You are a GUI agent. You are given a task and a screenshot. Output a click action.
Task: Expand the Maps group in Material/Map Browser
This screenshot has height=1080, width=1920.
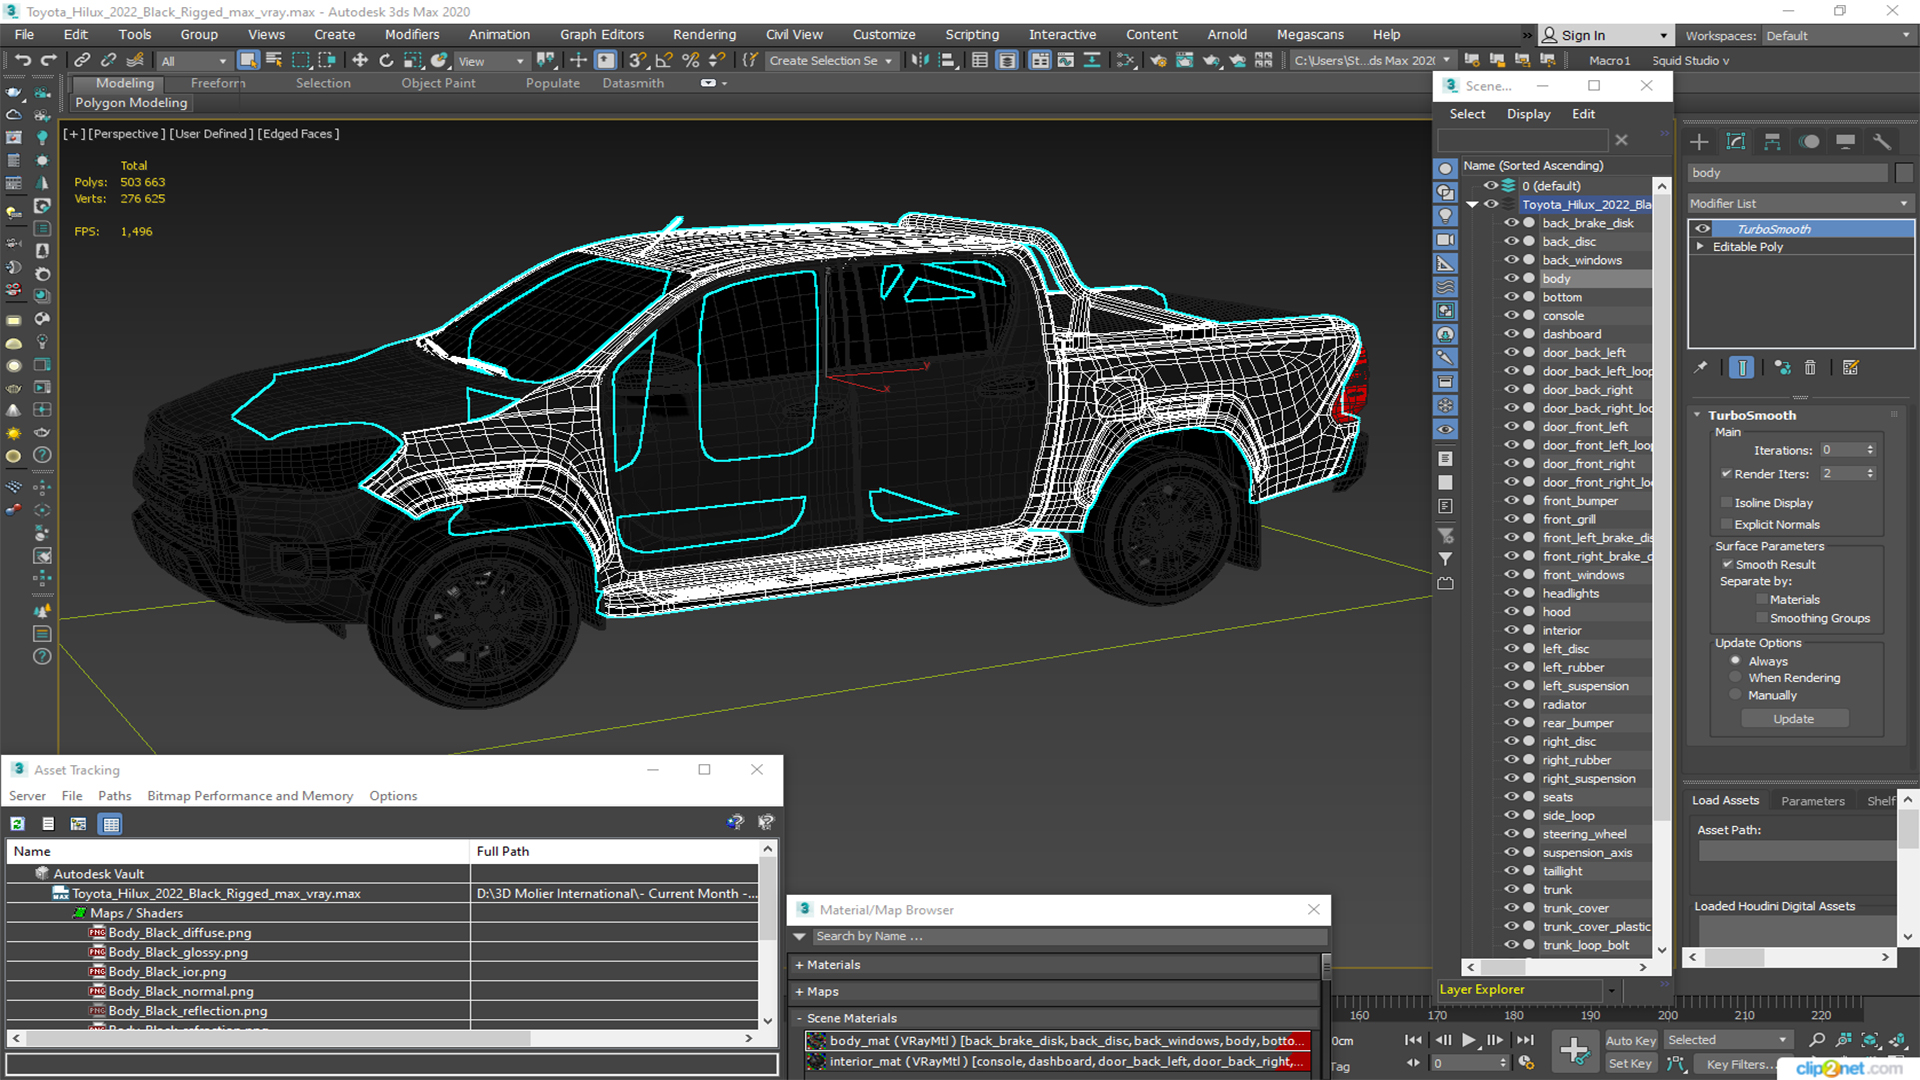(x=799, y=992)
